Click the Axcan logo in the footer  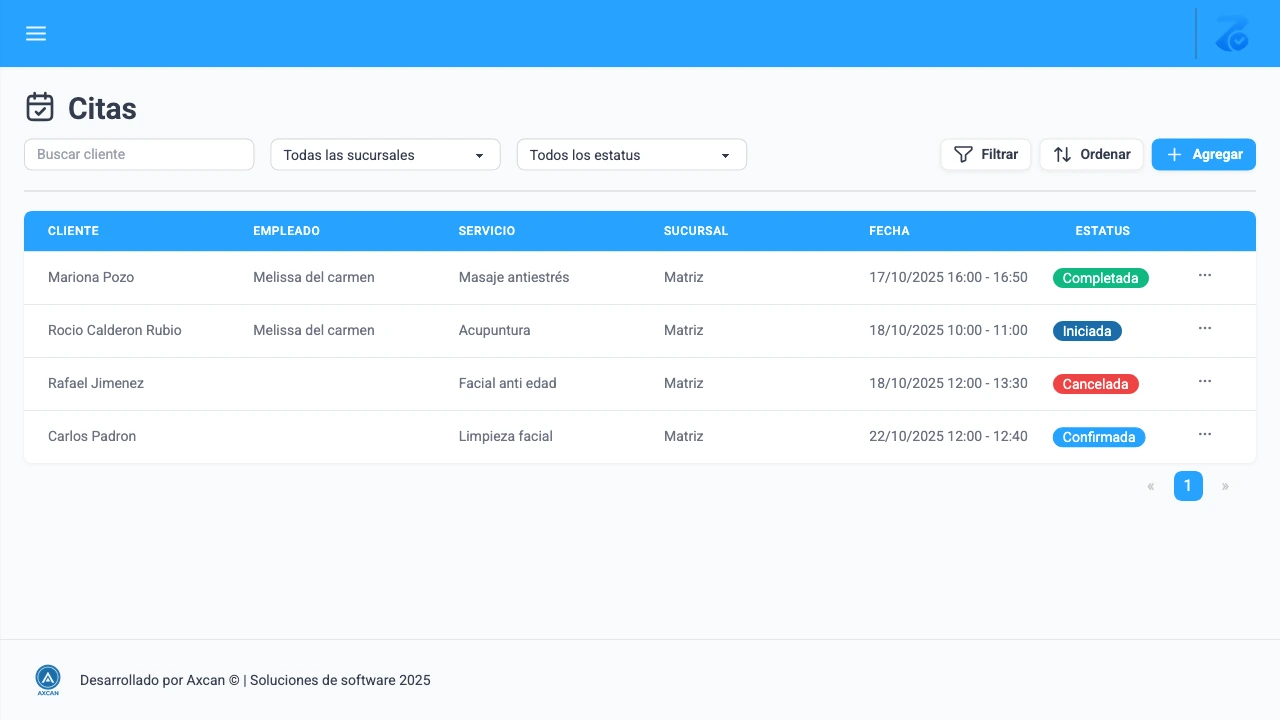(x=47, y=679)
